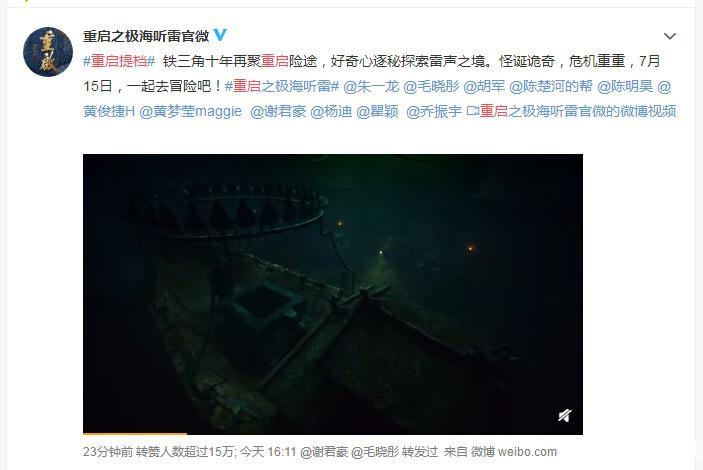Open the account name 重启之极海听雷官微

click(146, 35)
